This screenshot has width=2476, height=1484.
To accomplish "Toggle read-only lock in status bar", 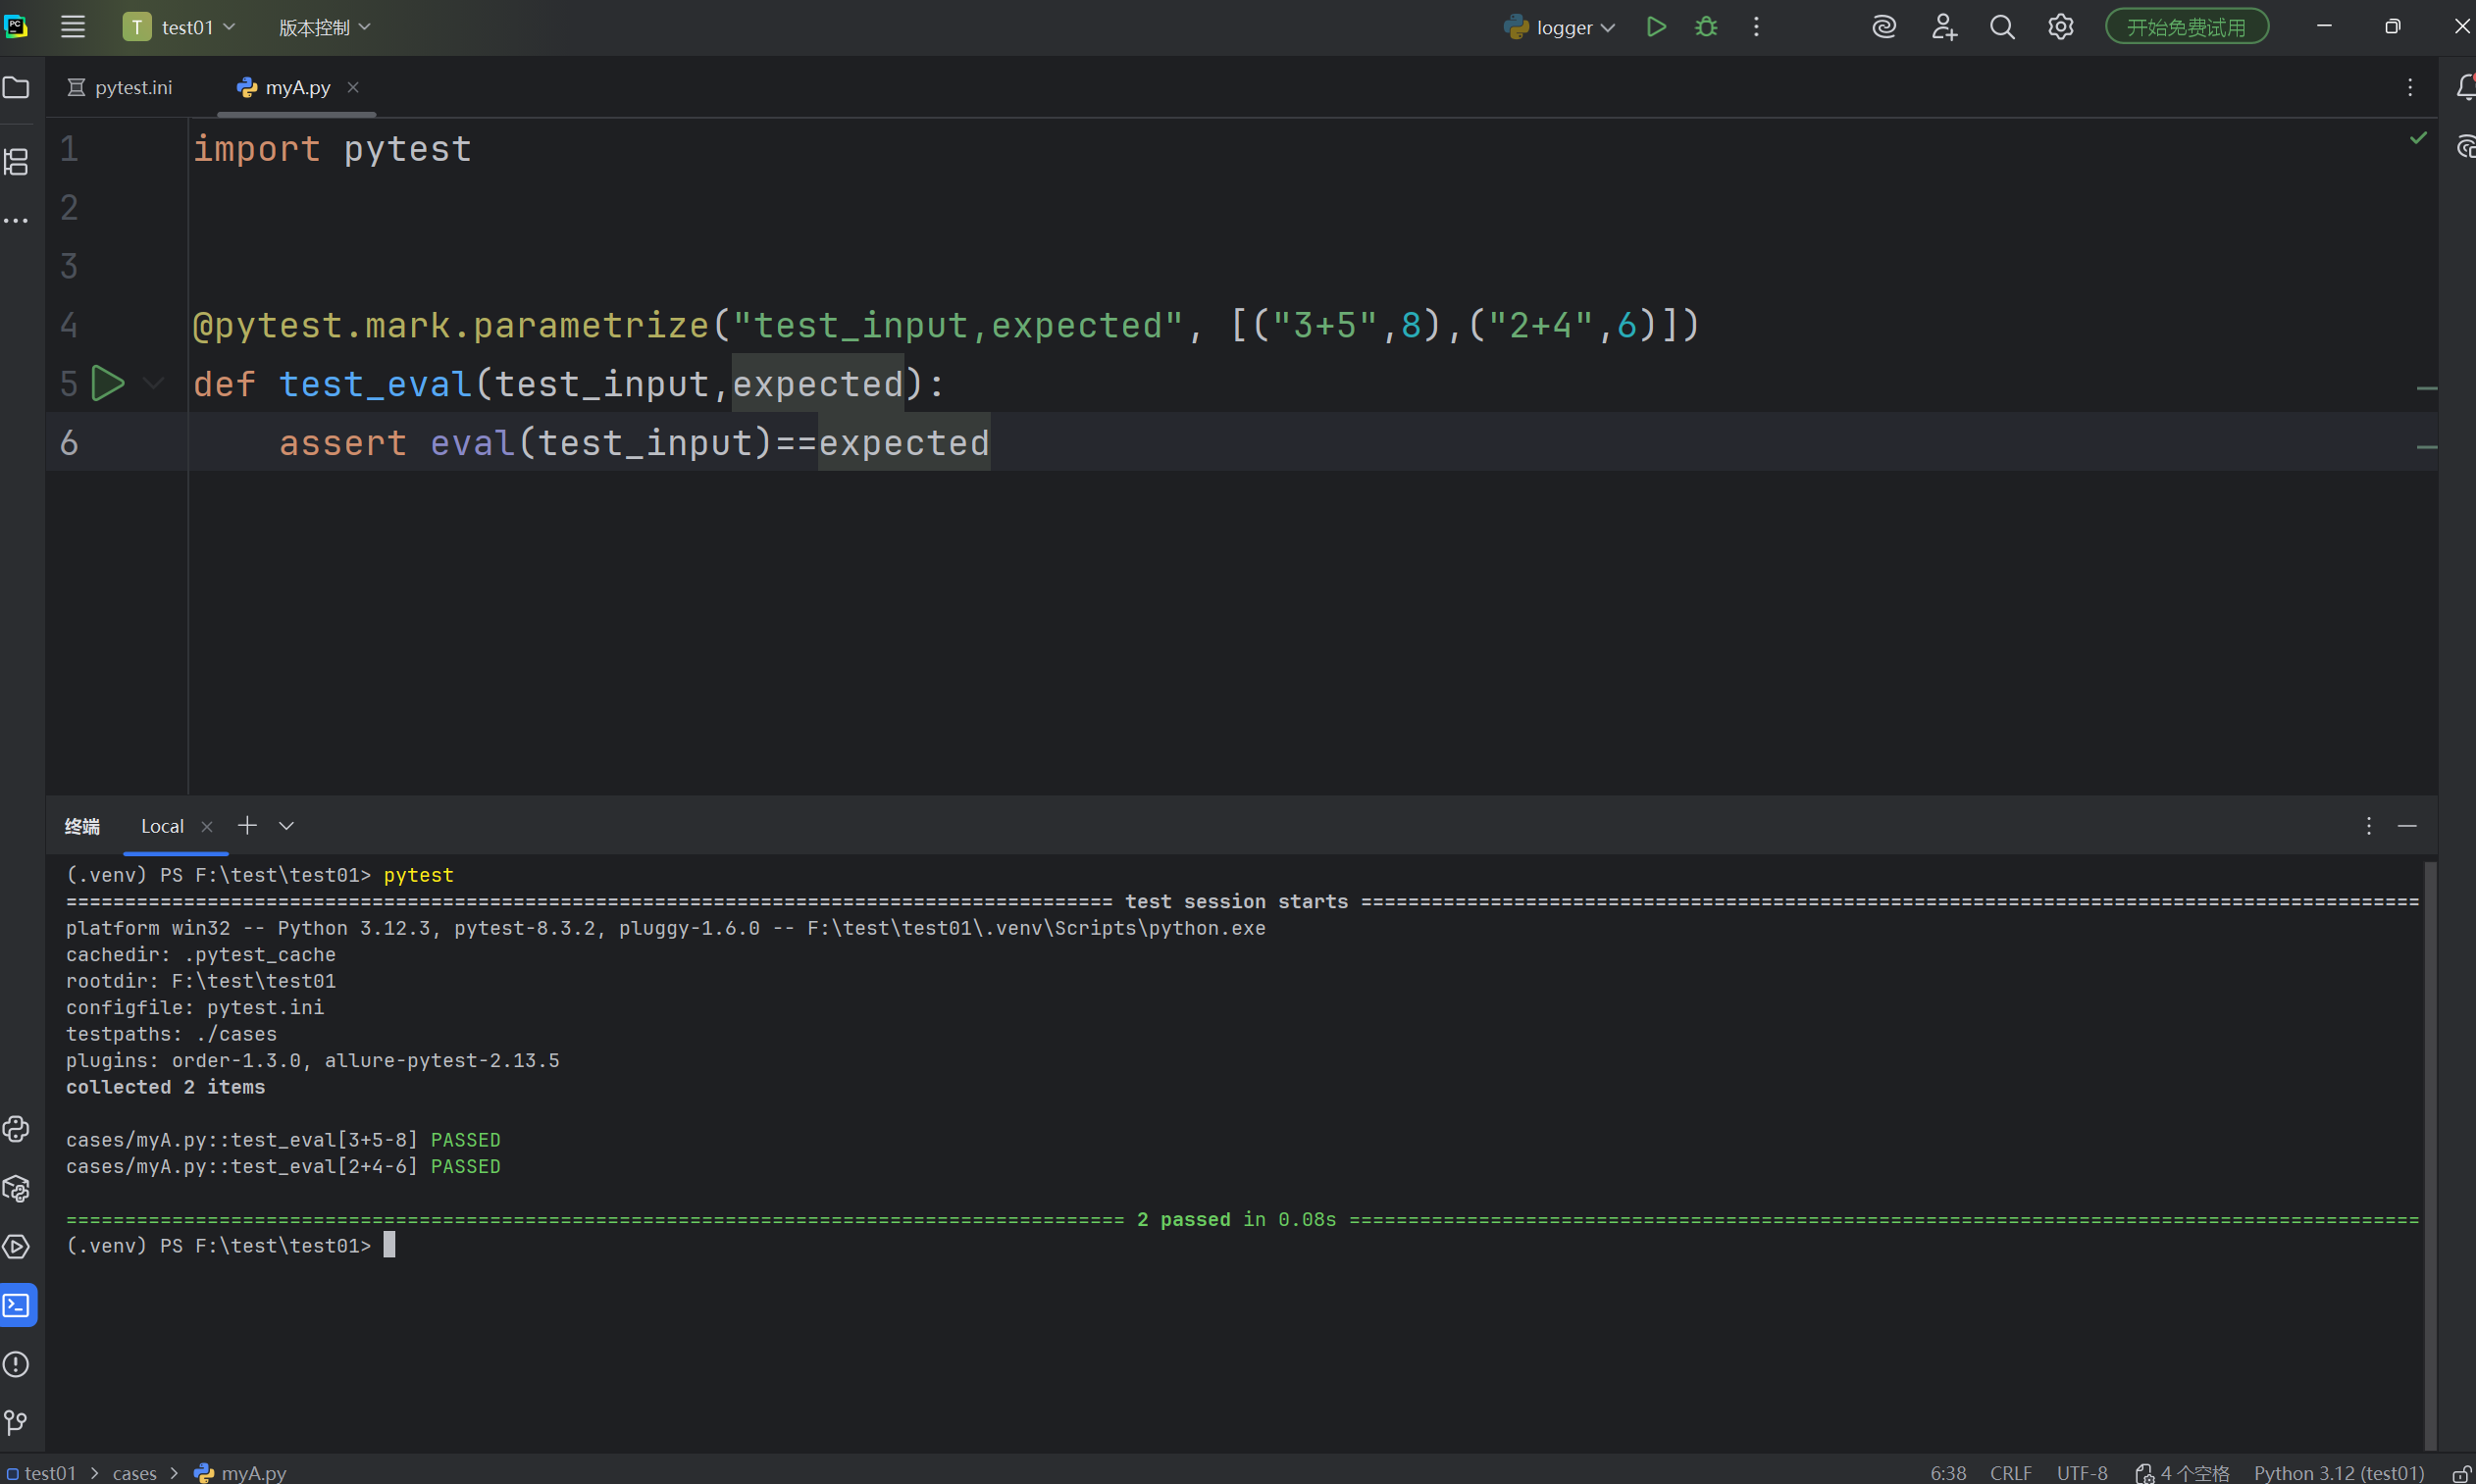I will (x=2461, y=1473).
